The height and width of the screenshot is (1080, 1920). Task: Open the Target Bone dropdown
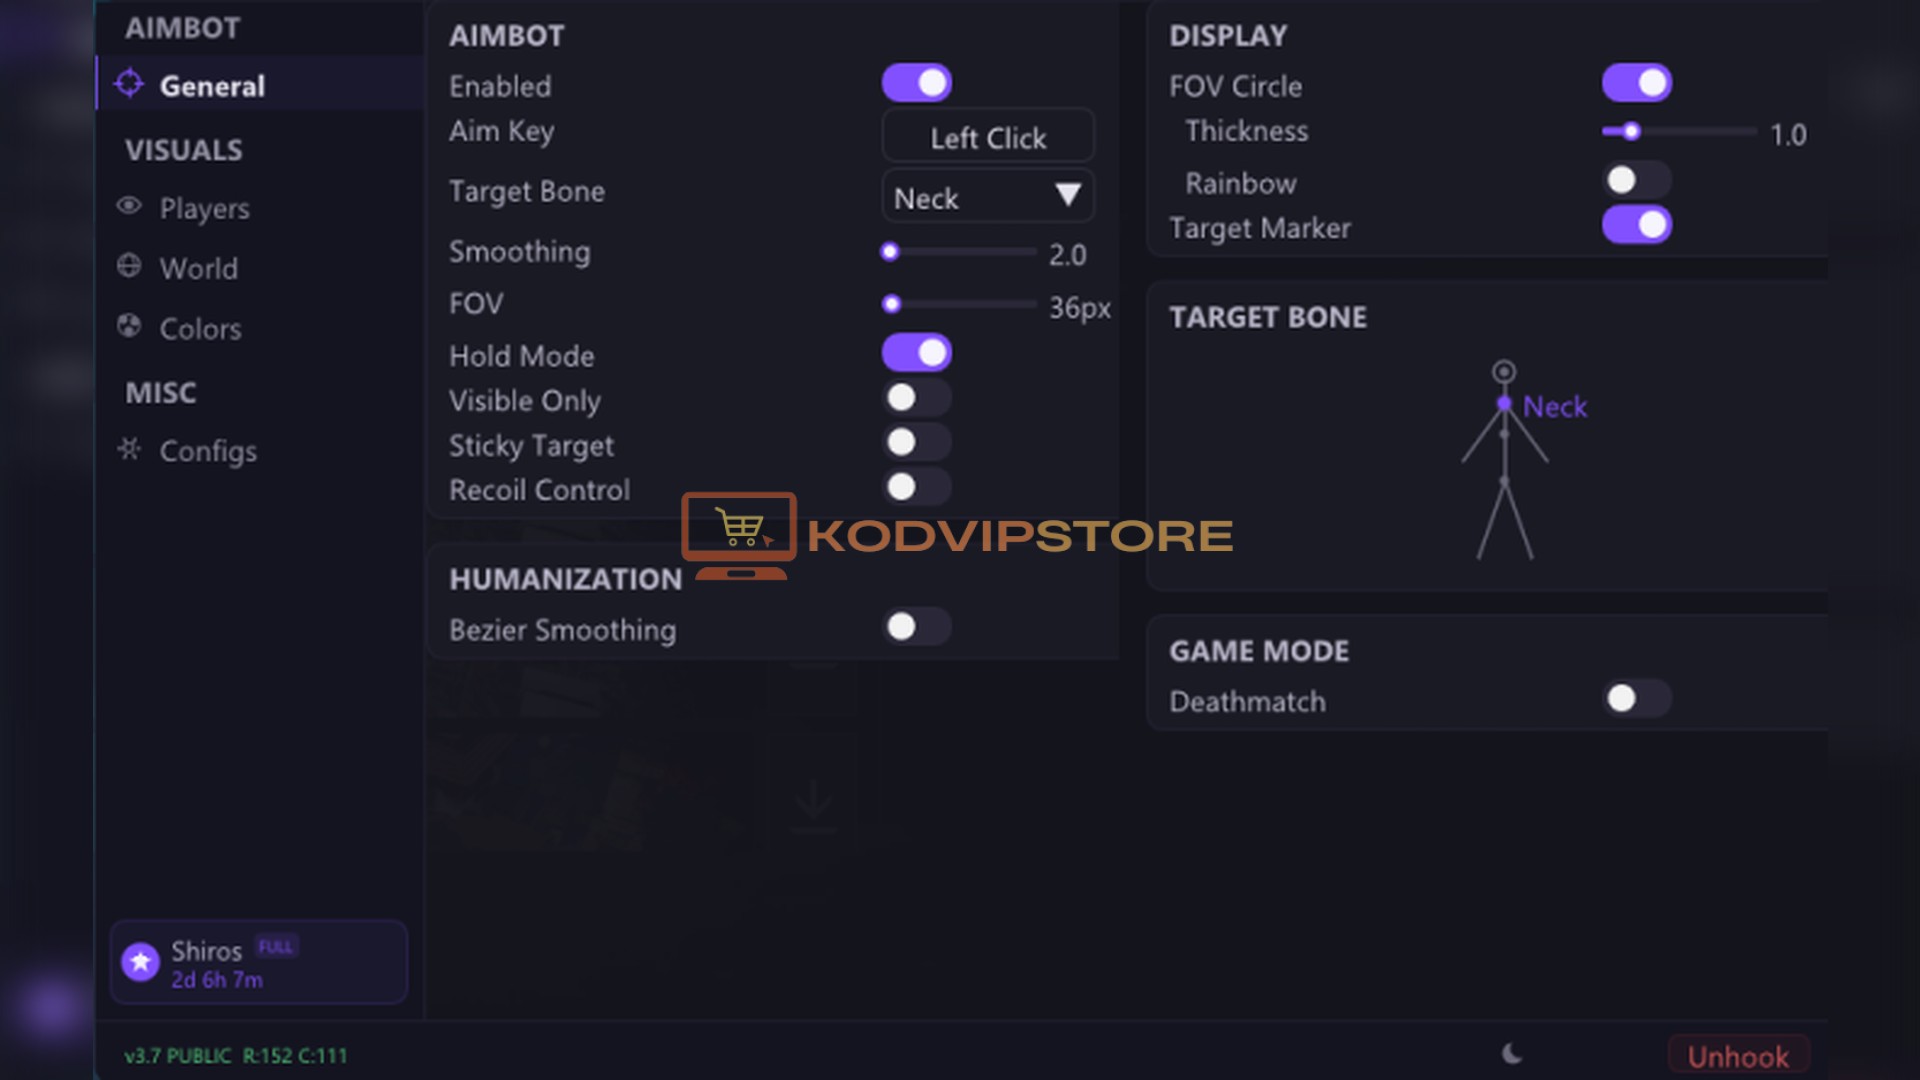[988, 196]
